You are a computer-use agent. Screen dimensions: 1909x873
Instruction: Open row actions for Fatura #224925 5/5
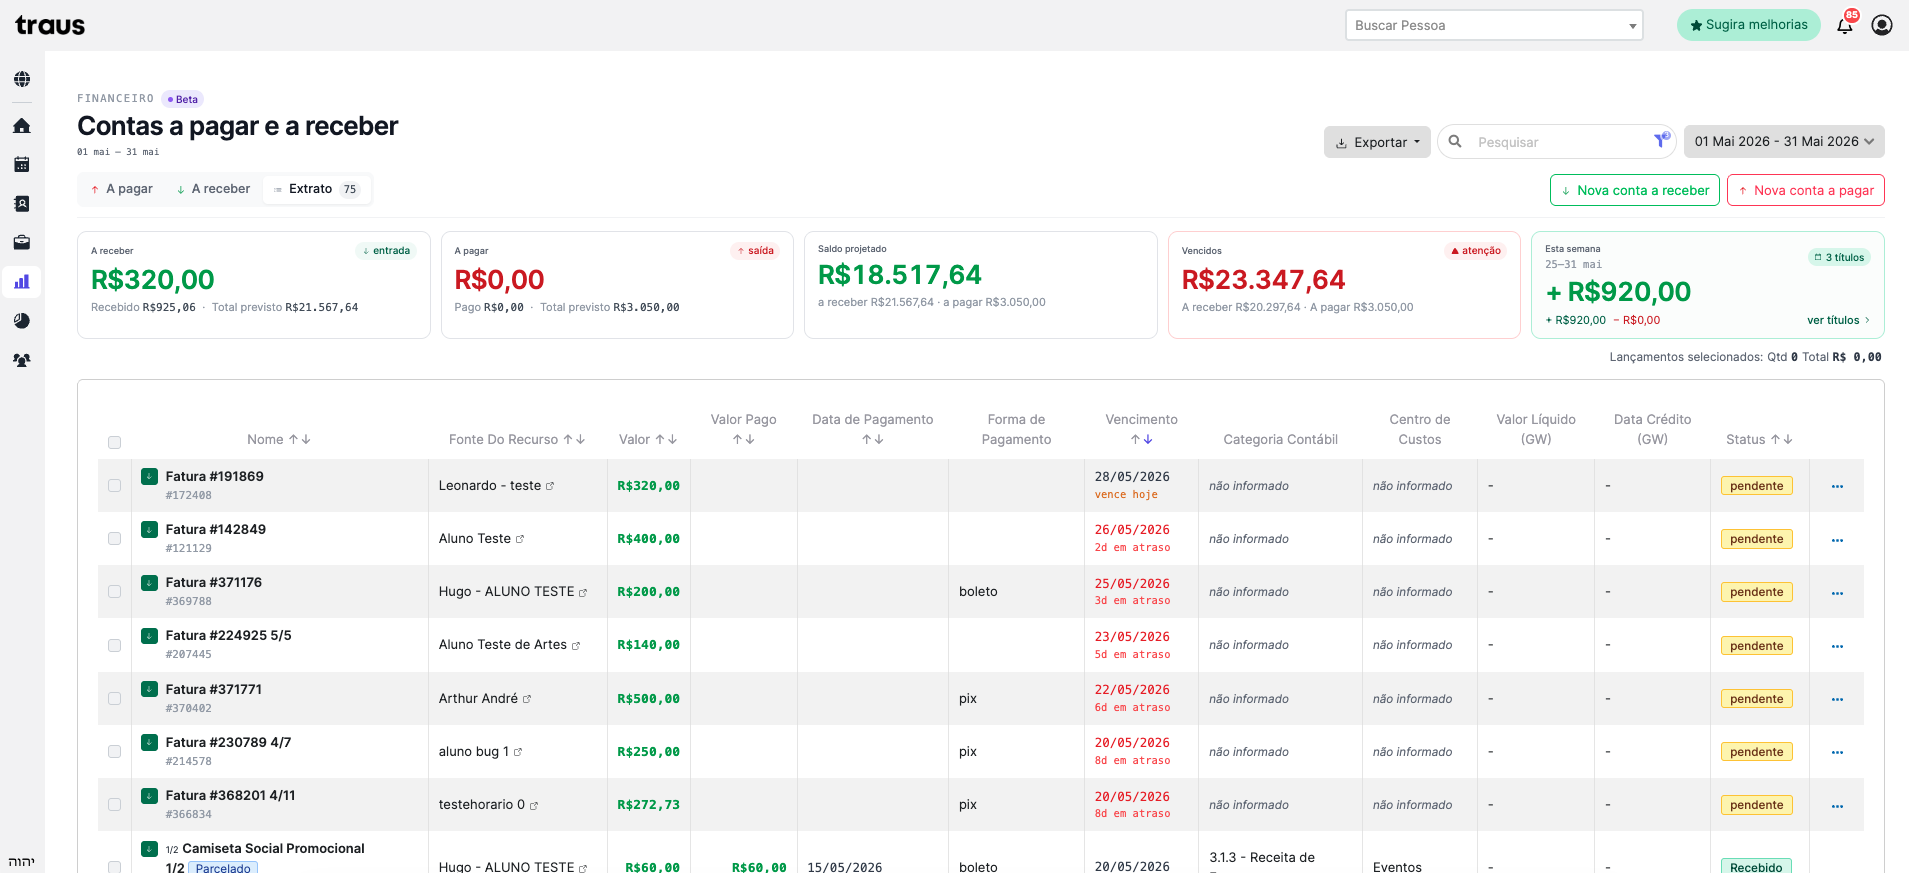(x=1837, y=646)
